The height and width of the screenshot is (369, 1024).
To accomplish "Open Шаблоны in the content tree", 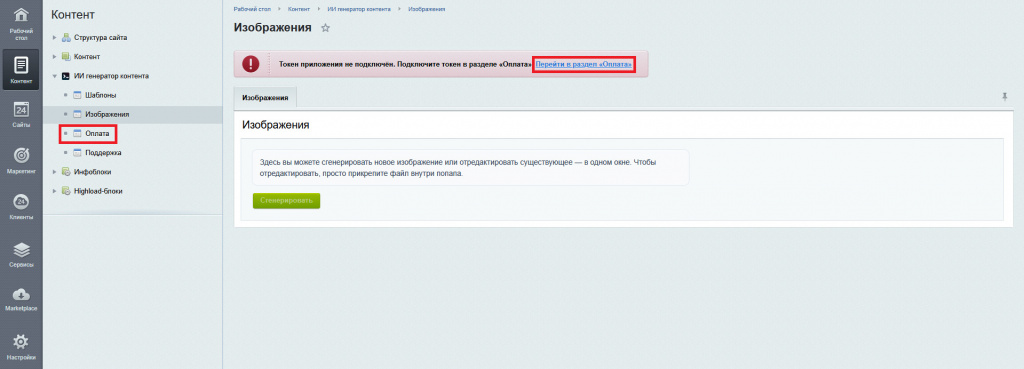I will click(101, 95).
